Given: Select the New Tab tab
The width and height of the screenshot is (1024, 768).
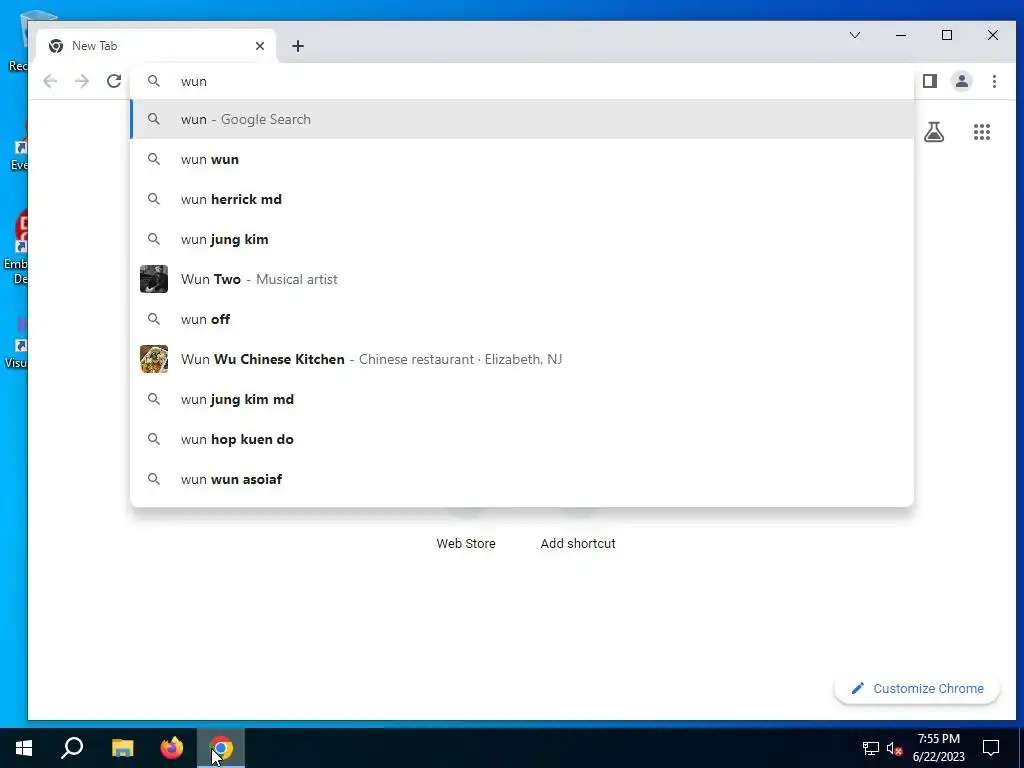Looking at the screenshot, I should (x=156, y=46).
